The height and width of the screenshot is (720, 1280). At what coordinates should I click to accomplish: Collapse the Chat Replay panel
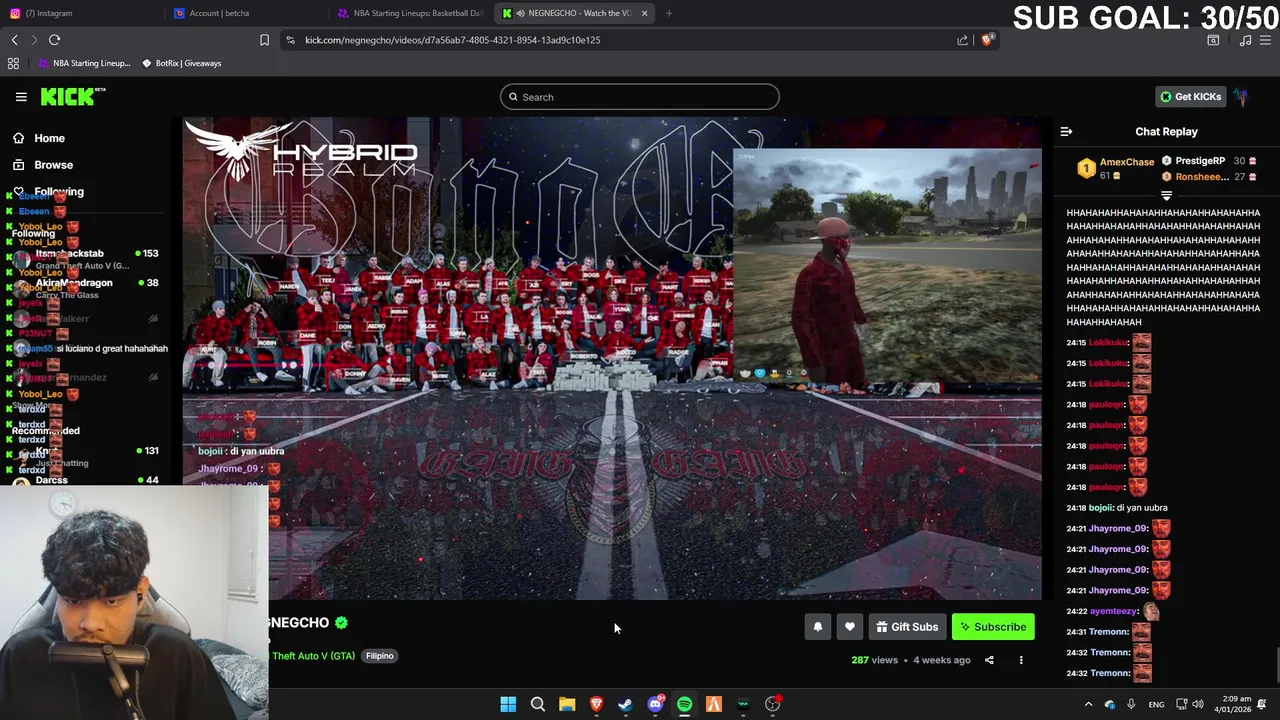coord(1066,132)
